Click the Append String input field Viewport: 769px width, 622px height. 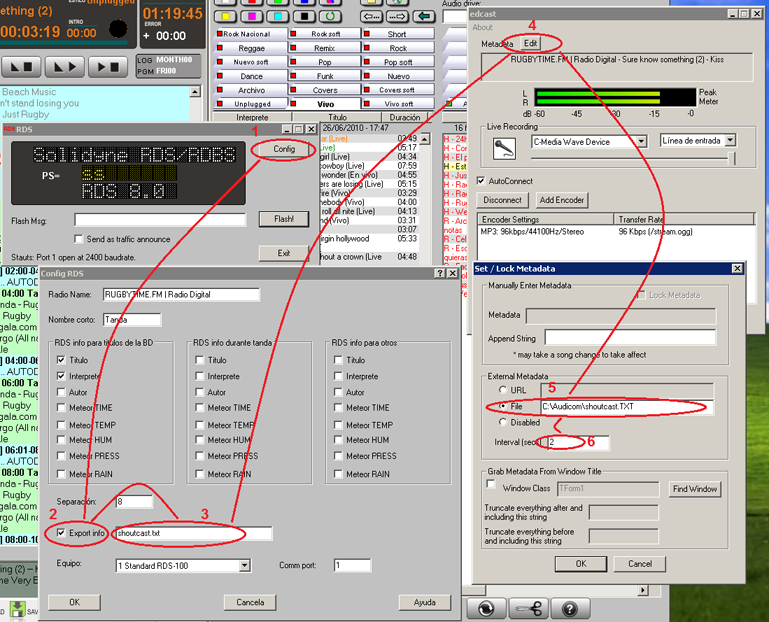630,338
